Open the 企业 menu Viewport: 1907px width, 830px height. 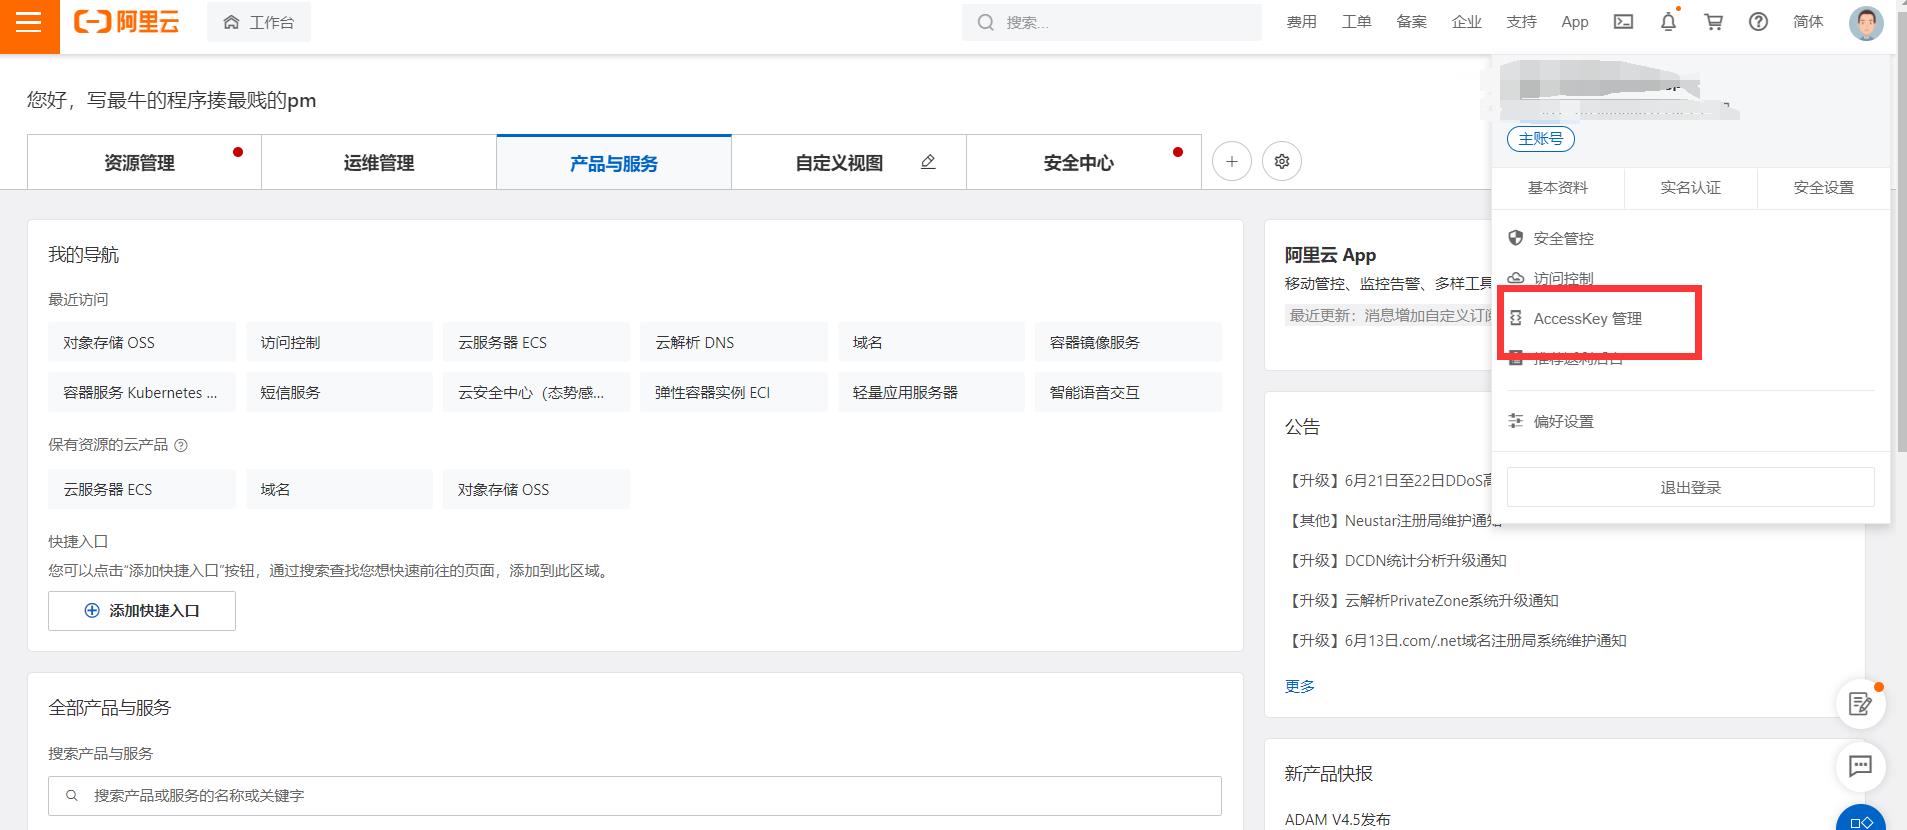[1466, 22]
